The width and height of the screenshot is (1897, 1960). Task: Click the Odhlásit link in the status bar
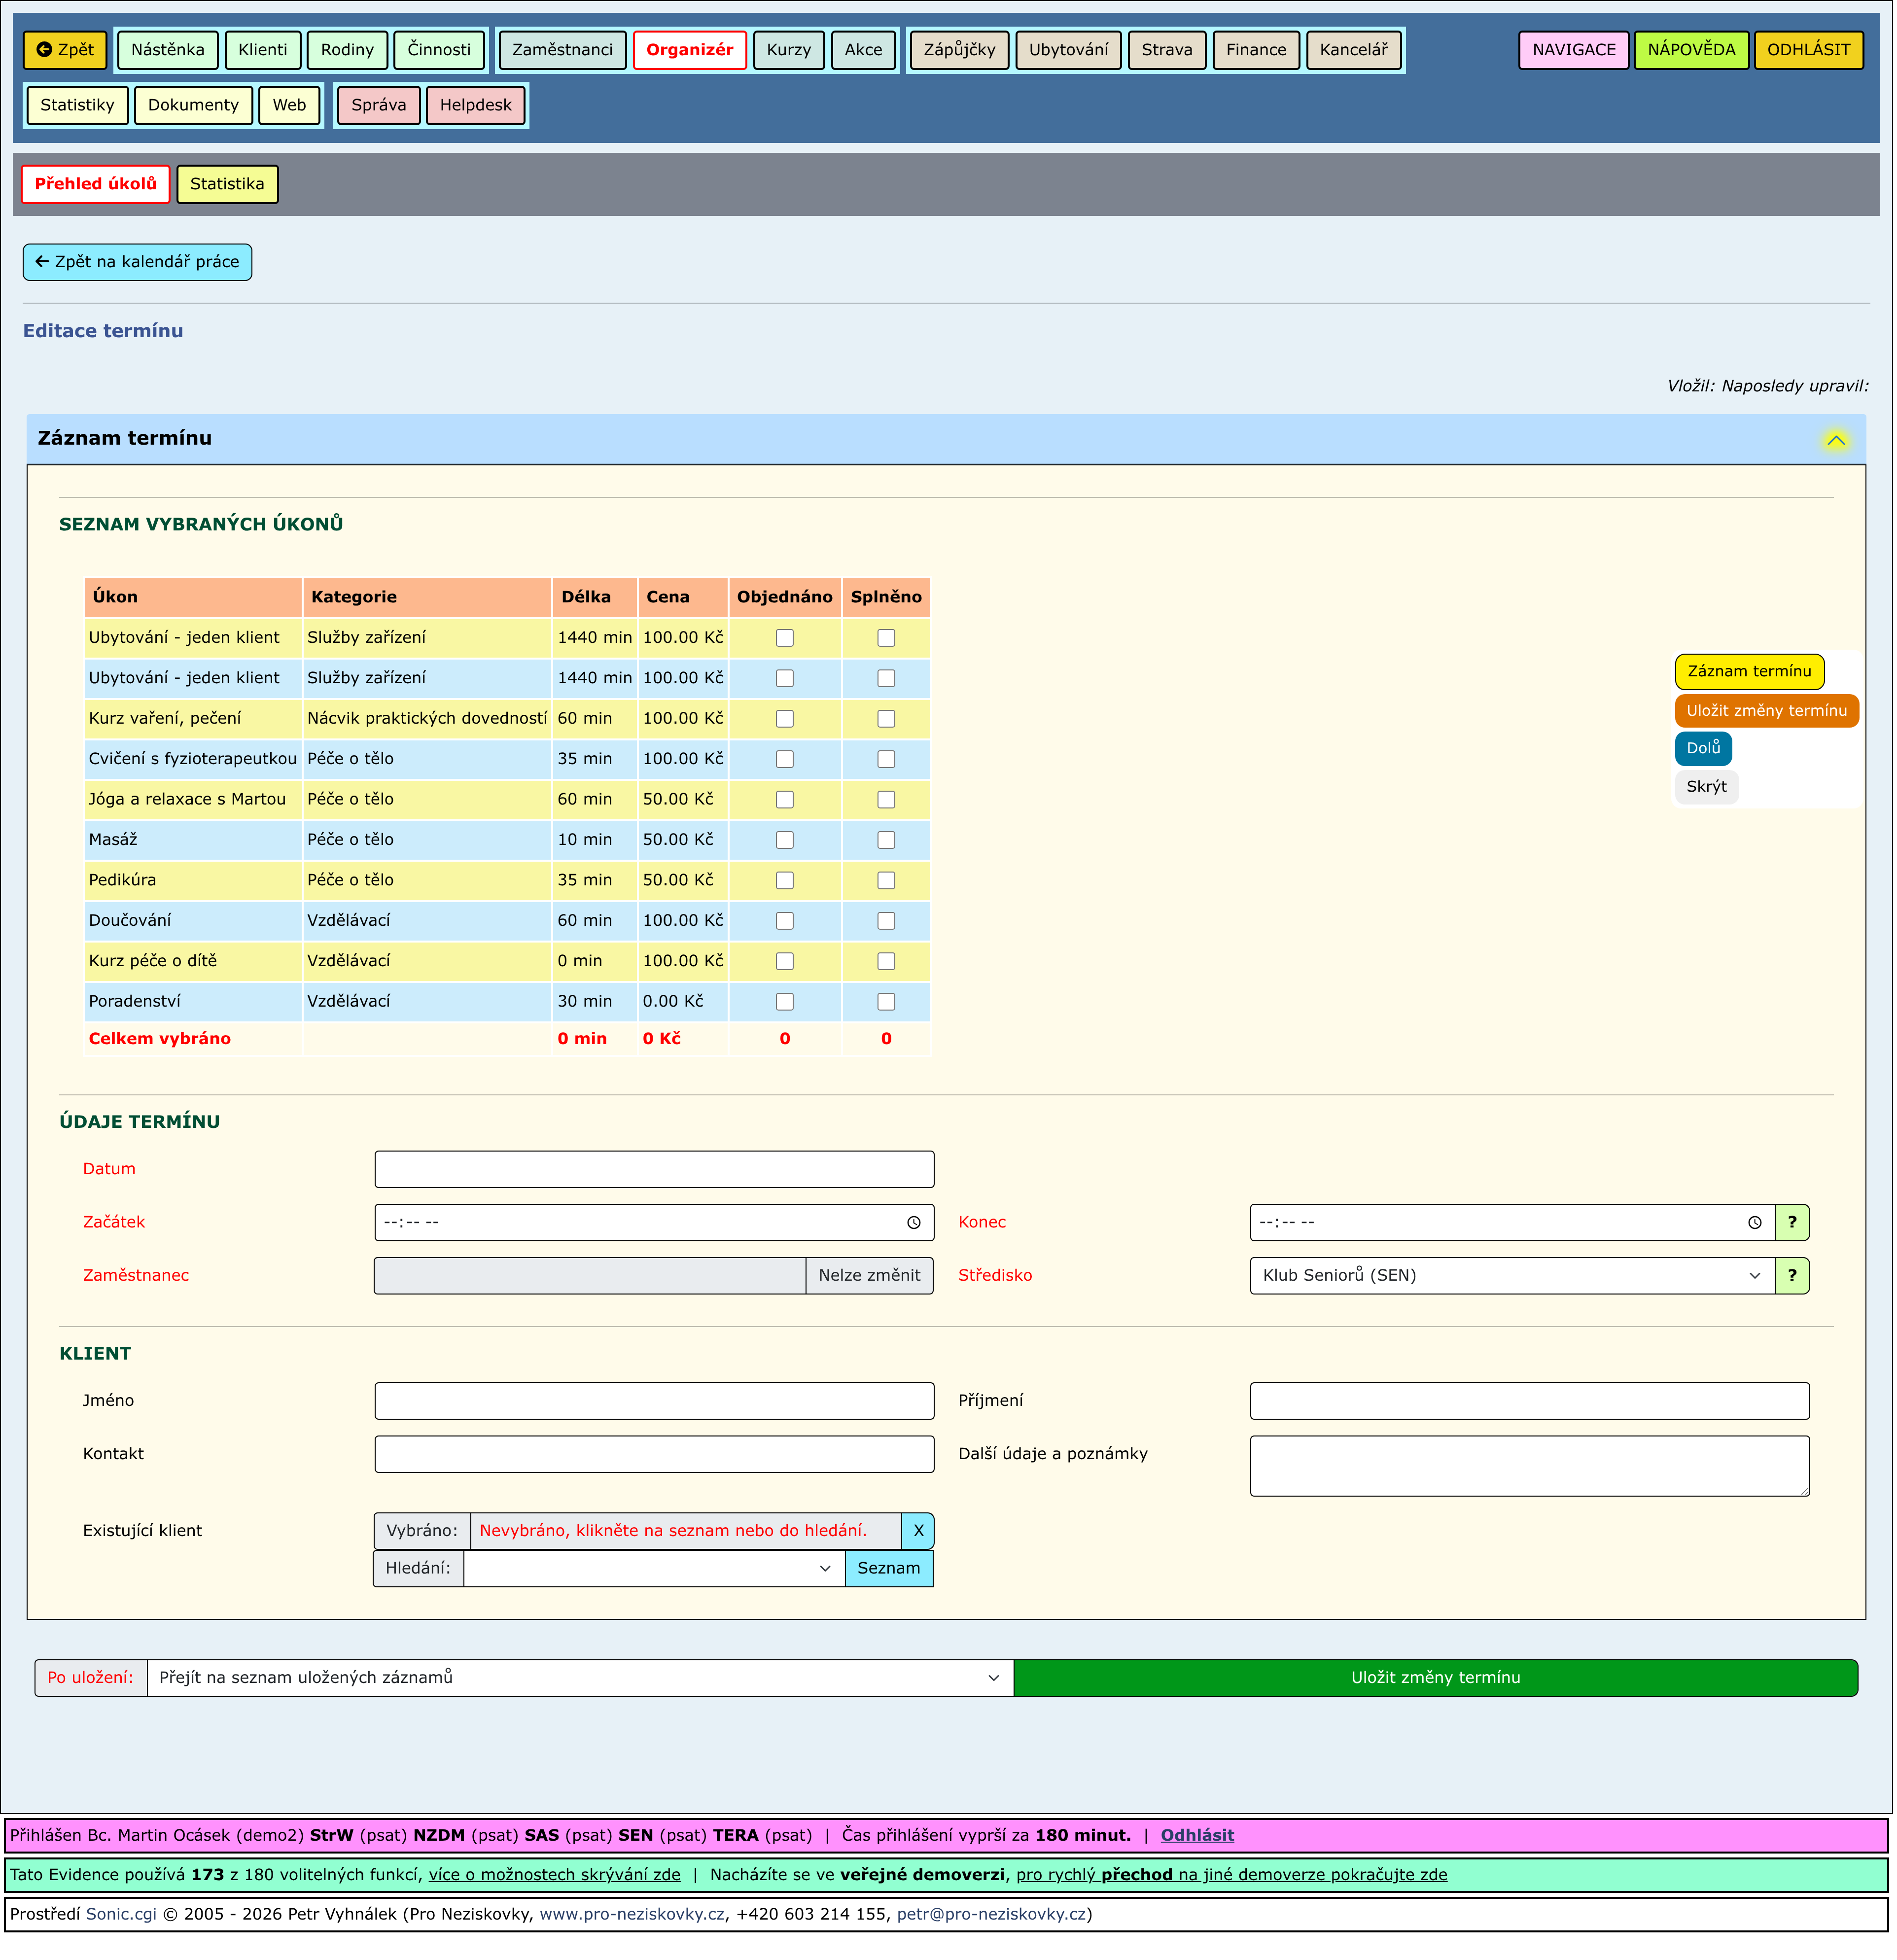point(1196,1835)
